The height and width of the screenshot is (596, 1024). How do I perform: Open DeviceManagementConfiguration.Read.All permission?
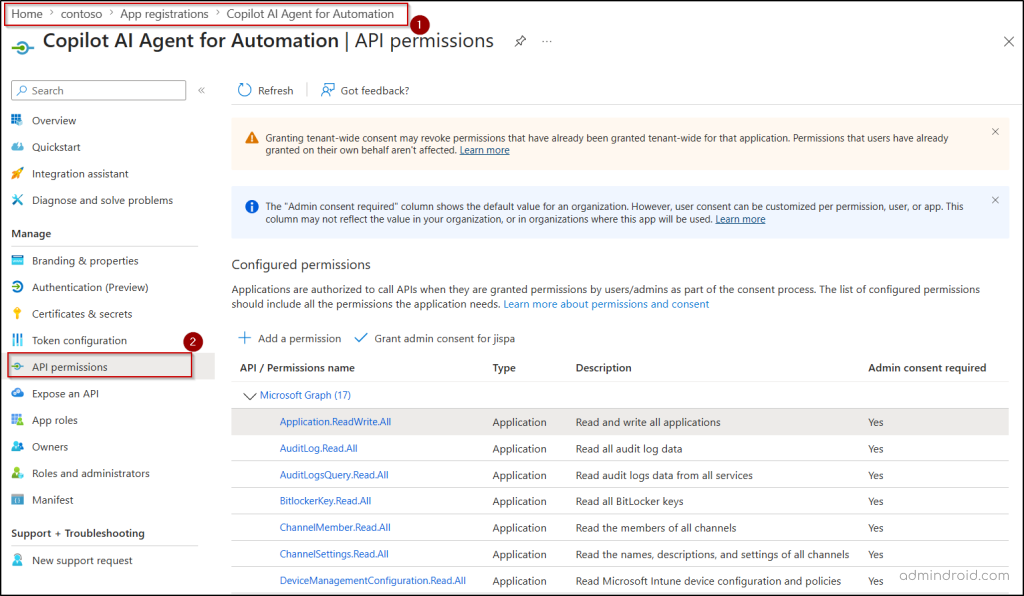(372, 580)
